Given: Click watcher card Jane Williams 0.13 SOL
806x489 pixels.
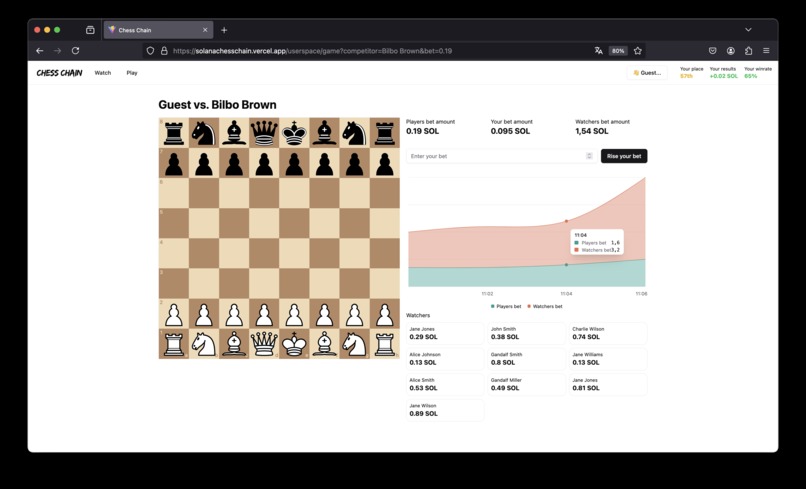Looking at the screenshot, I should pyautogui.click(x=608, y=359).
